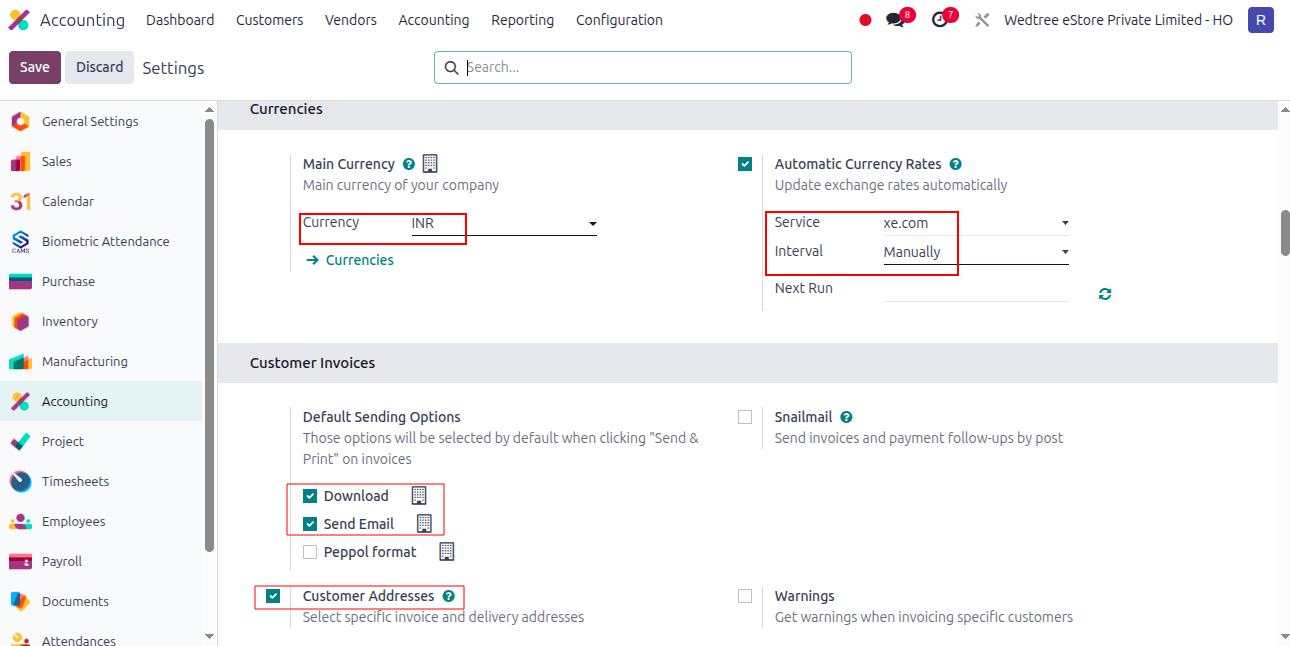Viewport: 1290px width, 646px height.
Task: Open the Reporting menu
Action: (x=522, y=20)
